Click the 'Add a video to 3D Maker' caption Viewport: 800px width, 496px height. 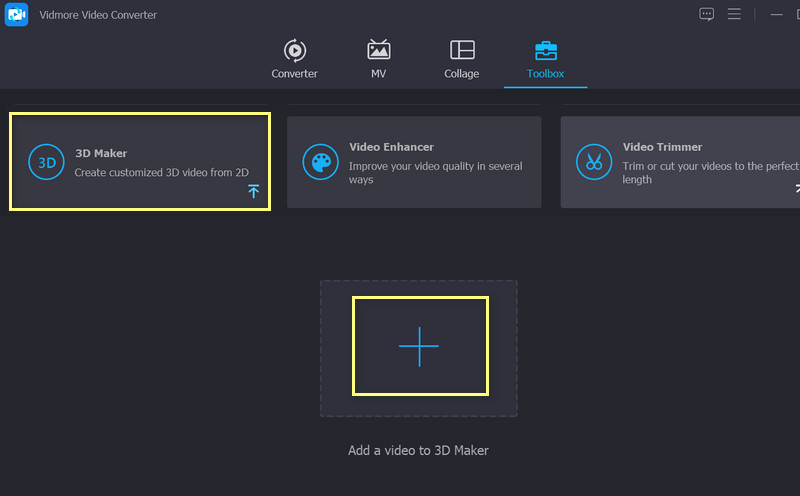coord(418,451)
